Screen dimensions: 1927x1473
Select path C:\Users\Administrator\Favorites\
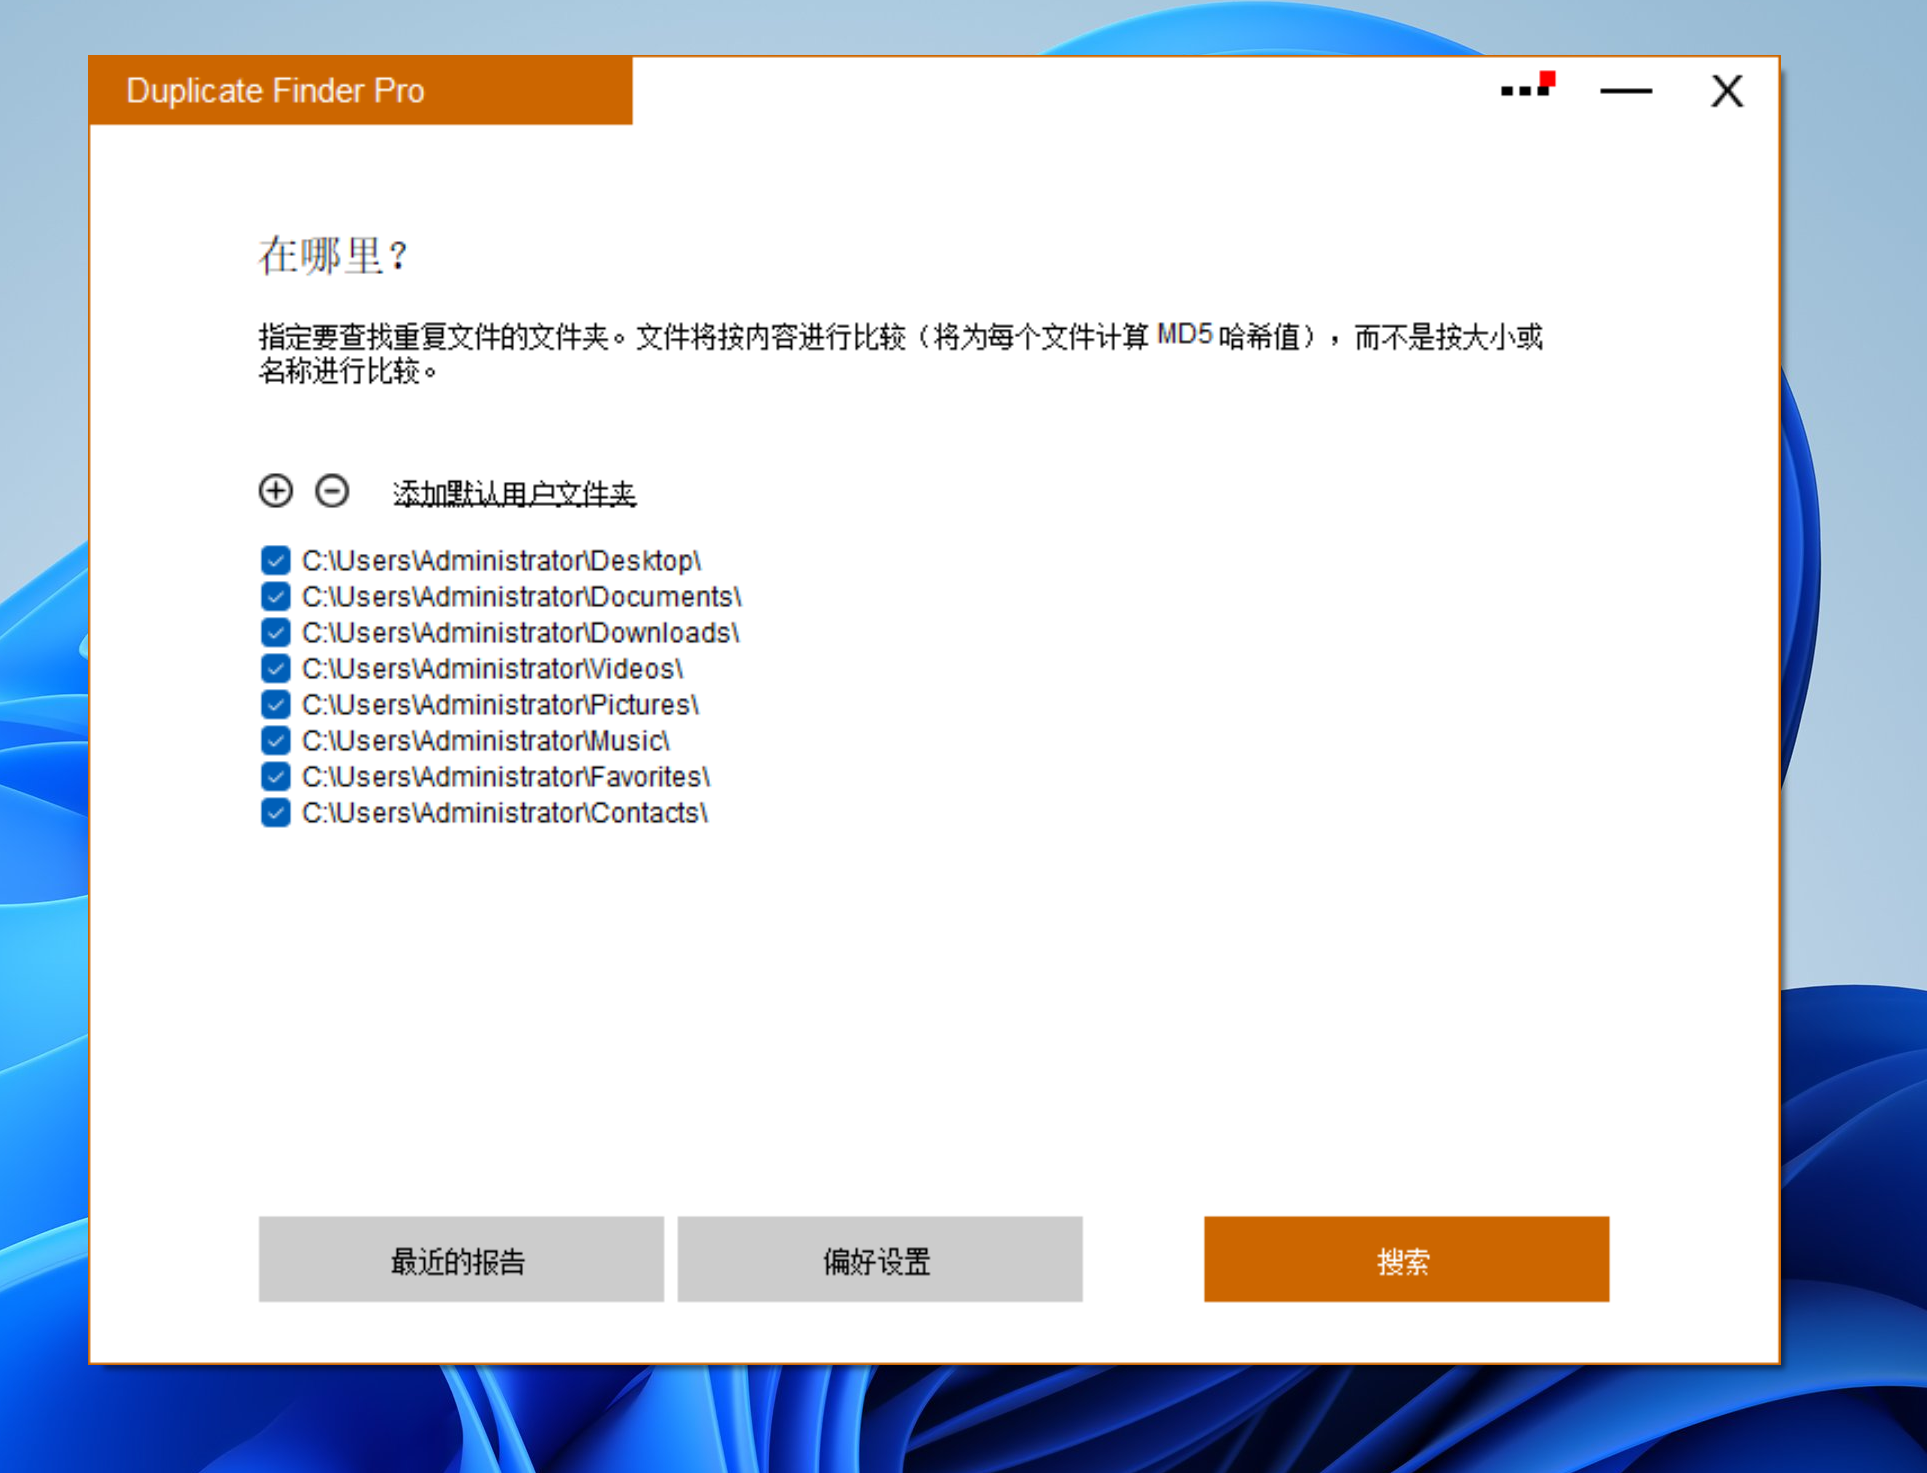click(505, 776)
